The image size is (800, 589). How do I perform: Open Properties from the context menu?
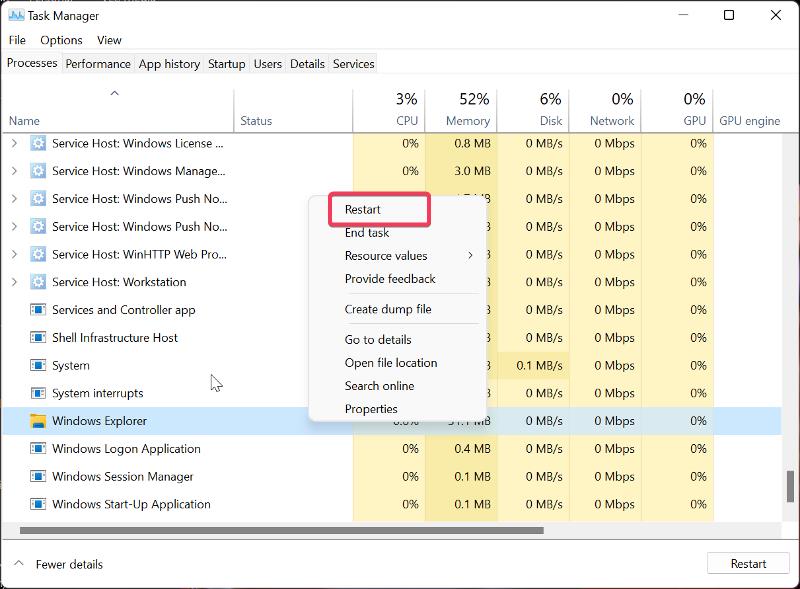click(x=371, y=409)
